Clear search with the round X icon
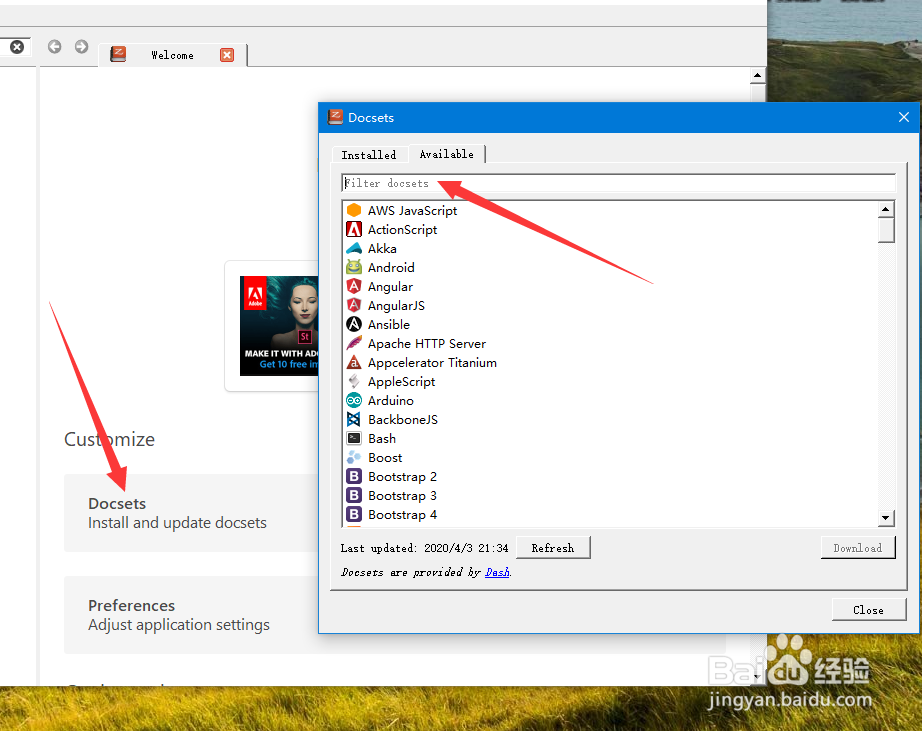 [17, 46]
